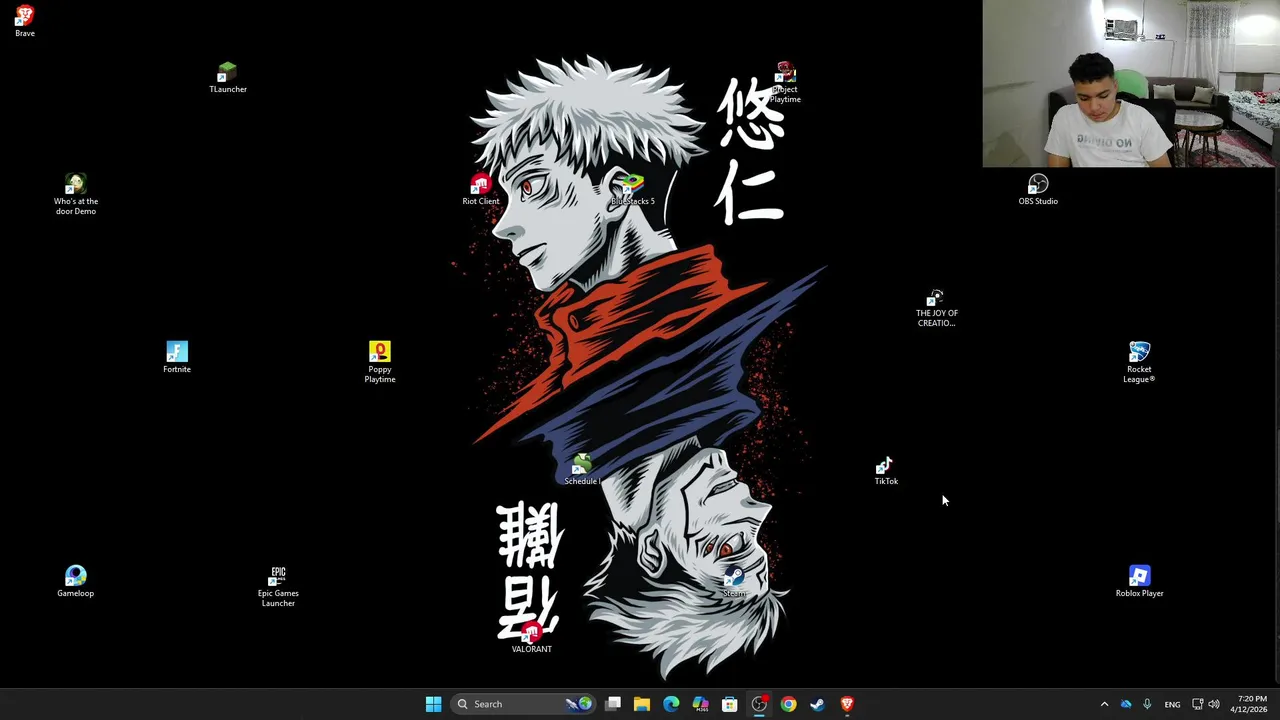Select the Roblox Player desktop icon

tap(1139, 582)
